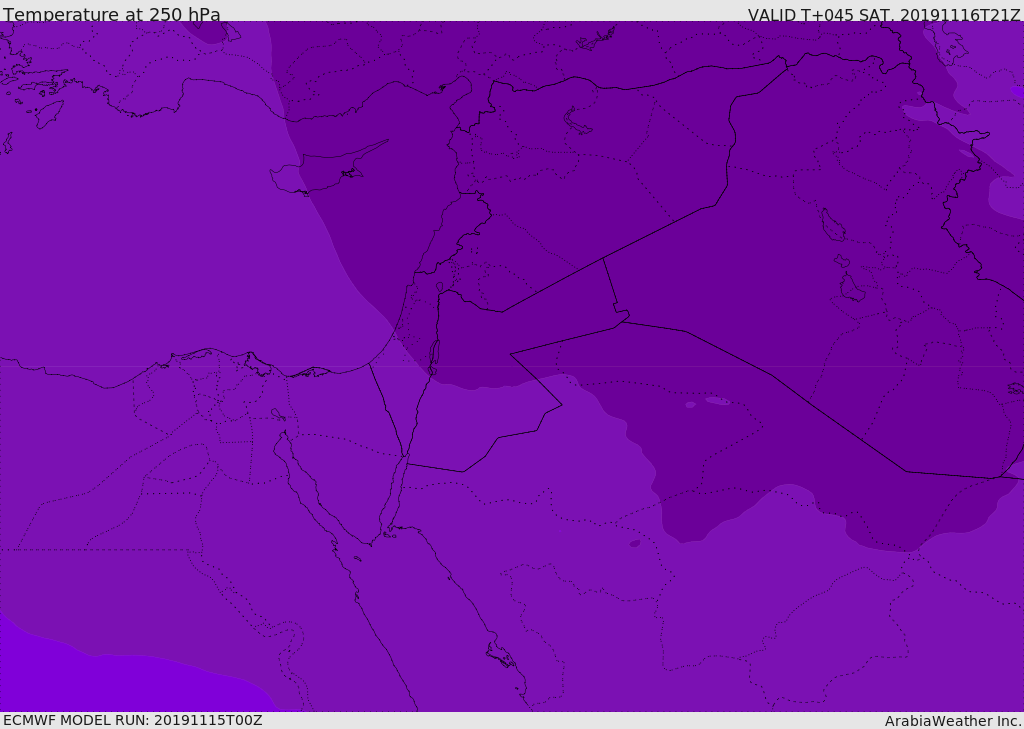Screen dimensions: 1024x729
Task: Click the 'ECMWF MODEL RUN: 20191115T00Z' text
Action: 133,720
